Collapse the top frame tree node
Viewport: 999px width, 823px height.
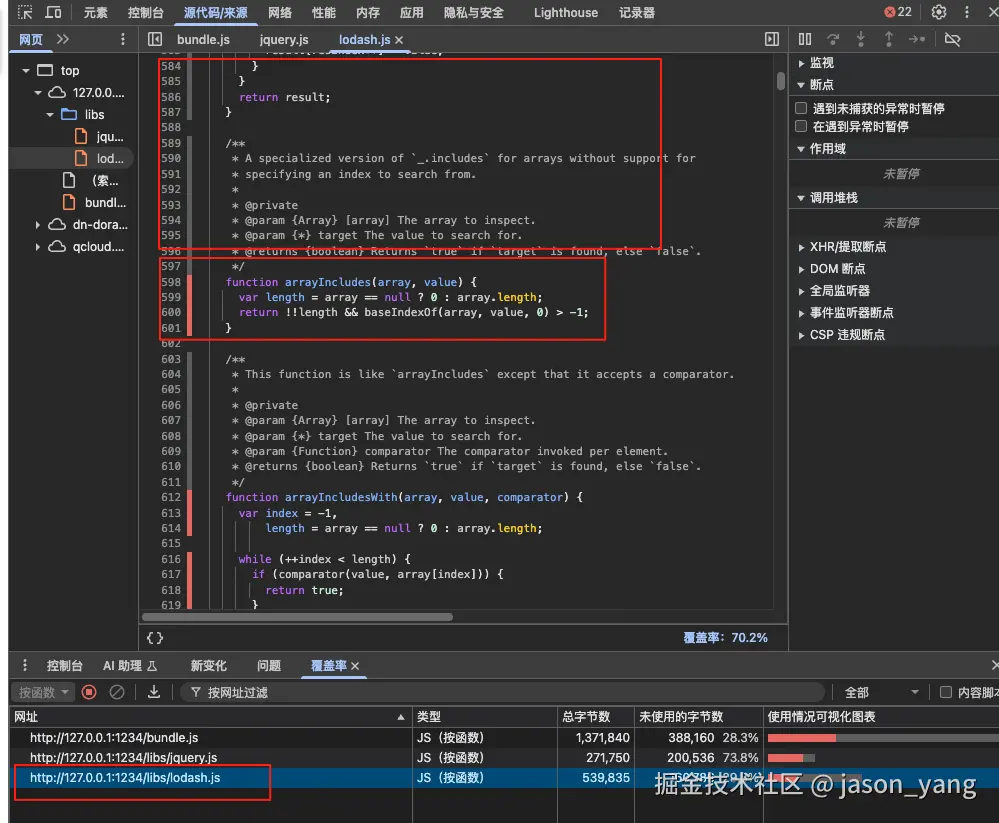[25, 71]
